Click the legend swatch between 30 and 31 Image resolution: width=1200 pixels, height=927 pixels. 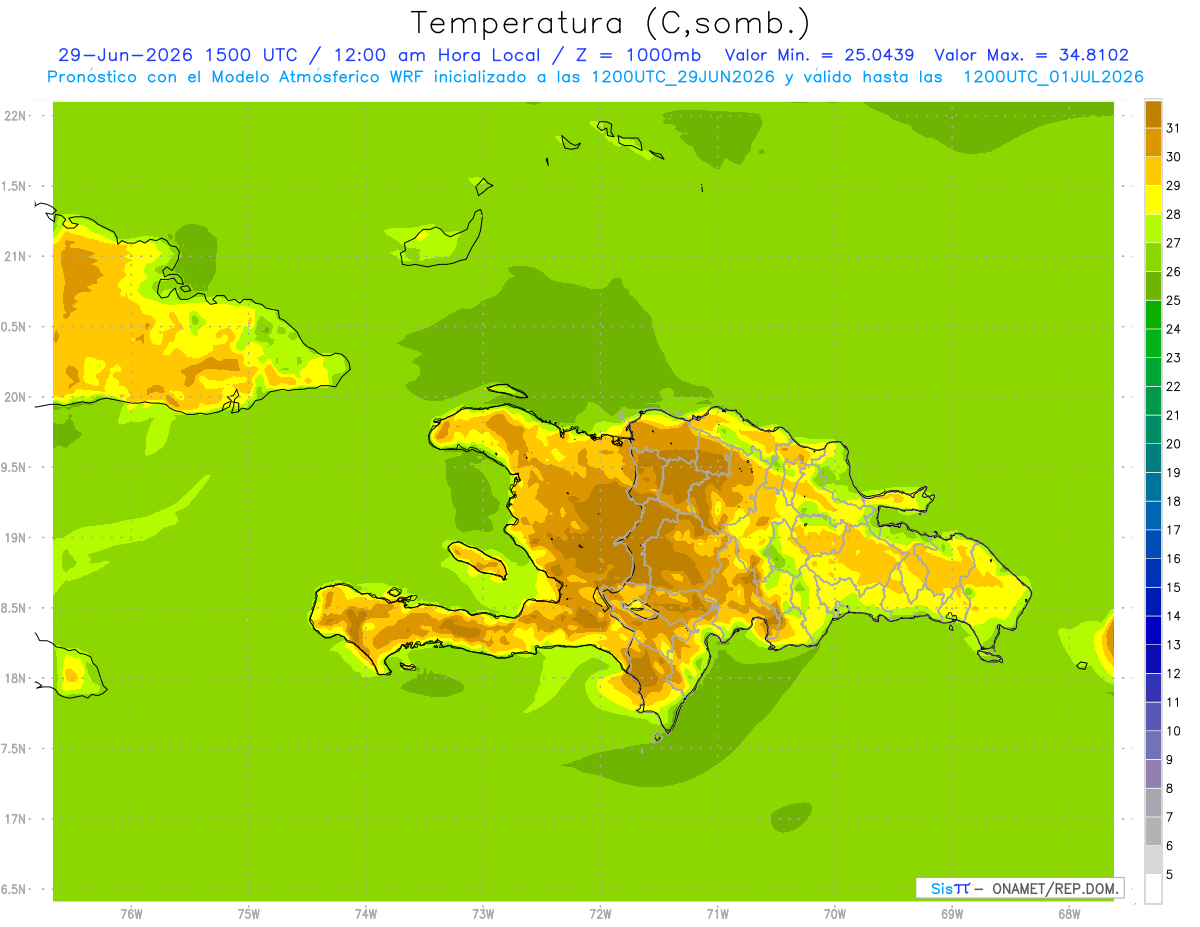click(1153, 142)
